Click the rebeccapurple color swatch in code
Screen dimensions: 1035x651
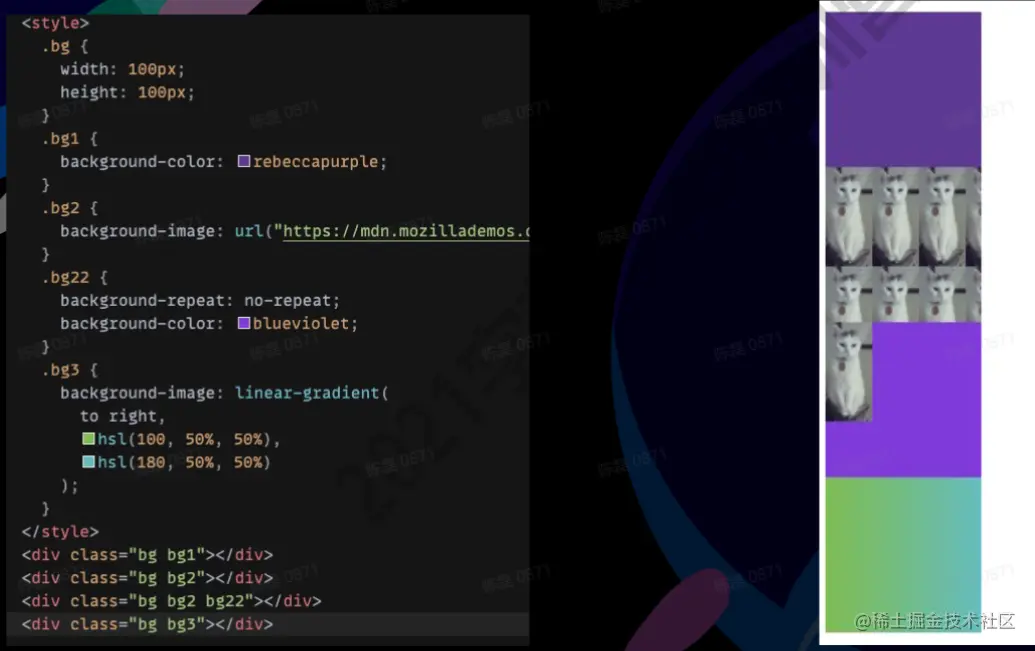(x=244, y=161)
